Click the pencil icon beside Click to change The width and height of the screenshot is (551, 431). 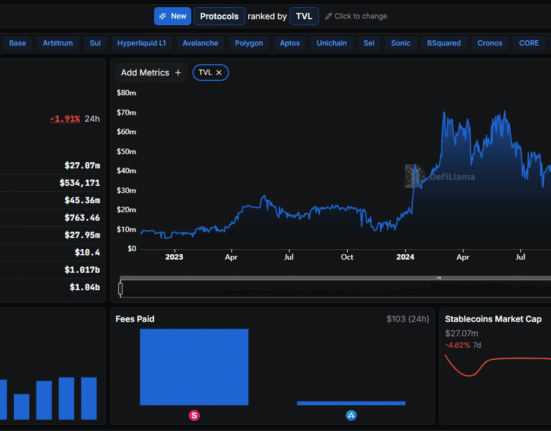pyautogui.click(x=328, y=16)
